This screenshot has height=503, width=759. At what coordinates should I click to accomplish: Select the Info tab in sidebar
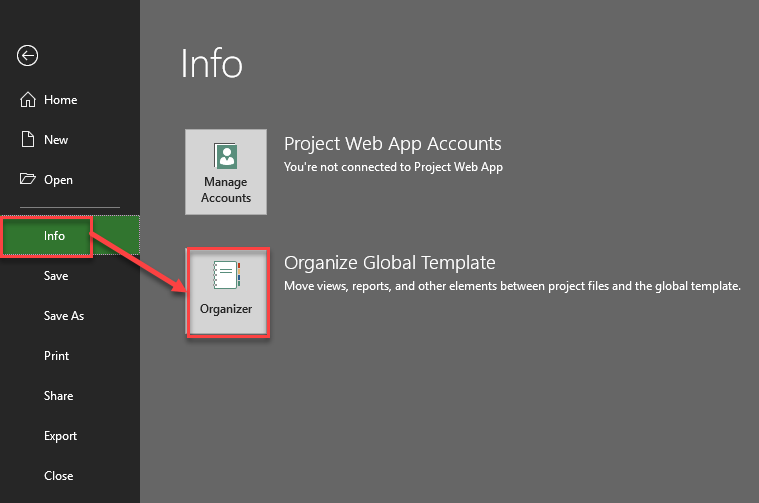point(54,236)
